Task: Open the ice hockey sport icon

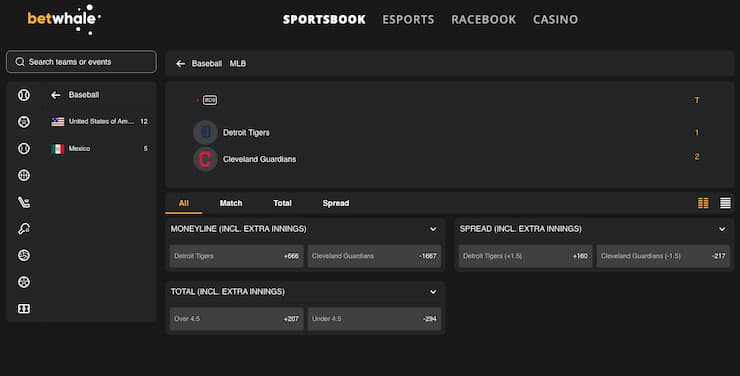Action: pyautogui.click(x=24, y=202)
